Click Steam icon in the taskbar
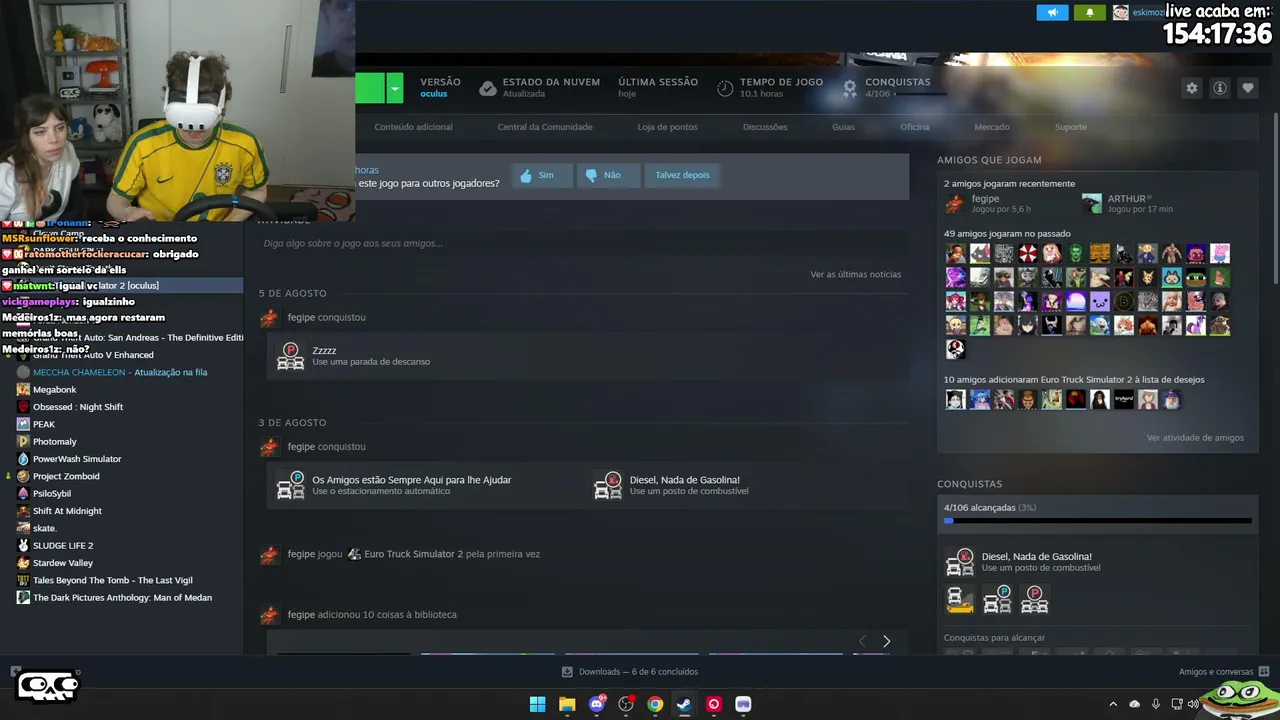 684,704
